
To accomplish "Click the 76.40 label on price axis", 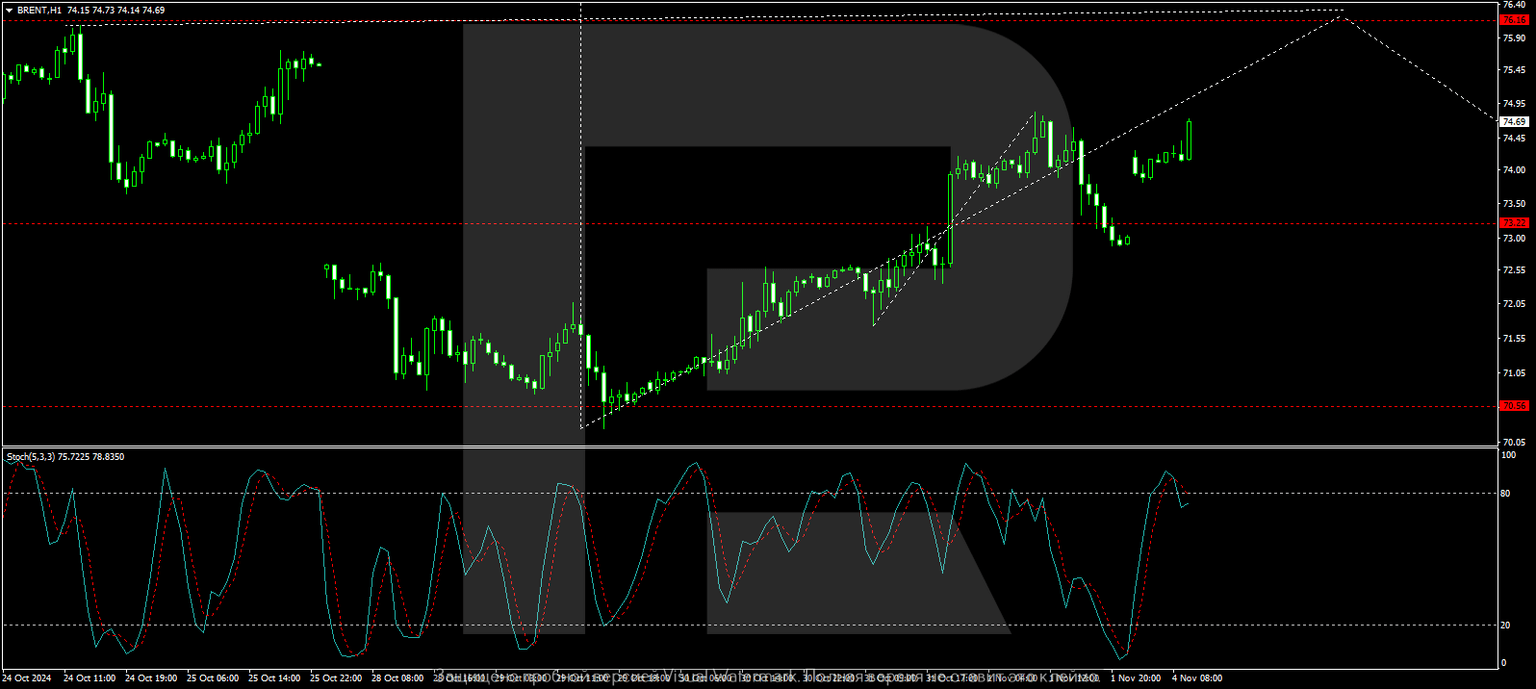I will click(1512, 5).
